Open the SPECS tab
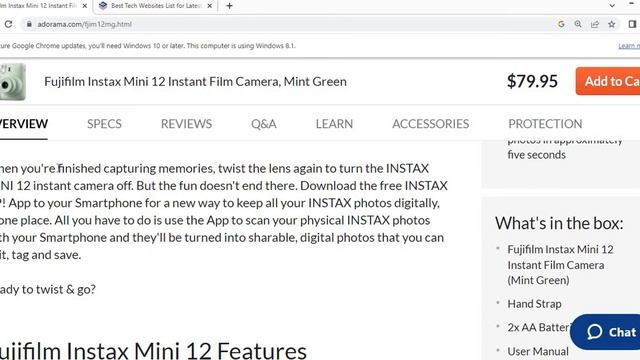640x360 pixels. [104, 124]
